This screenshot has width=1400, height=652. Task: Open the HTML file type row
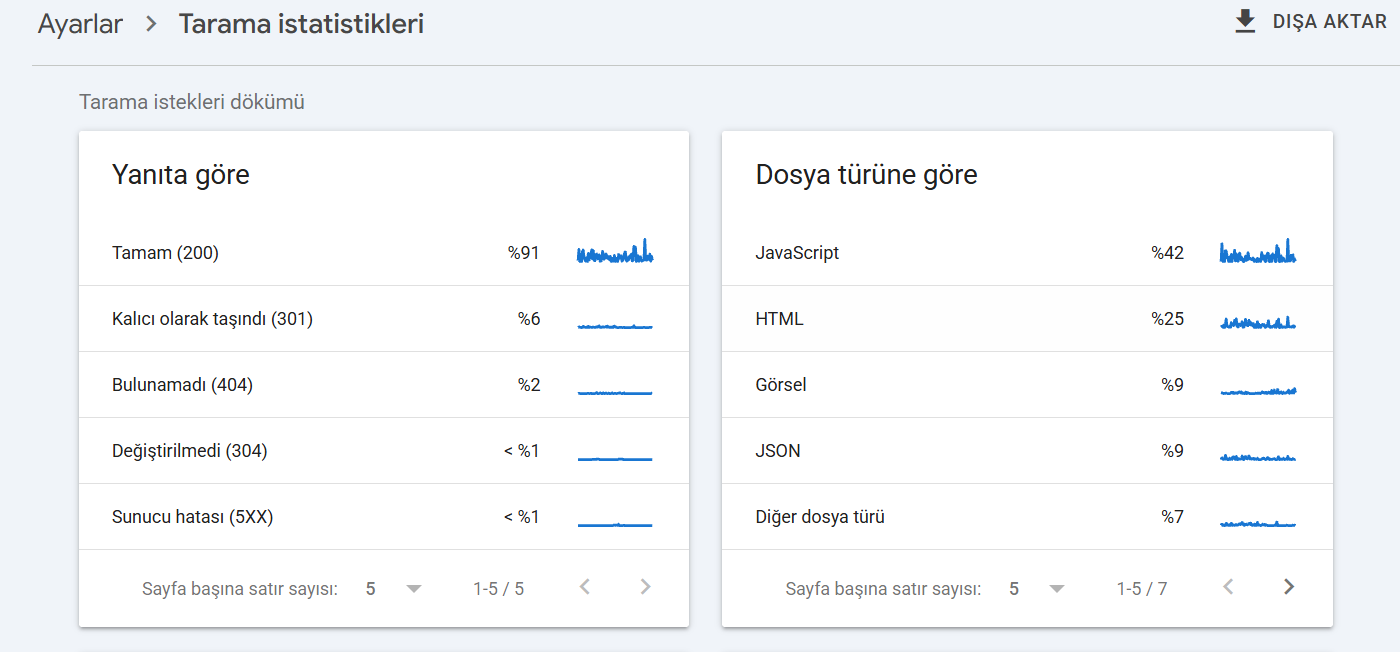(x=1027, y=319)
